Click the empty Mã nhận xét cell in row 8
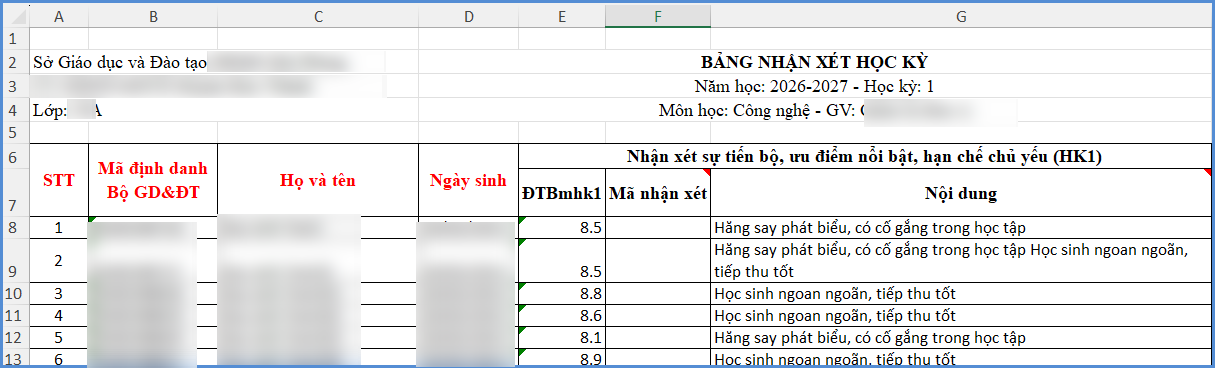Screen dimensions: 1215x368 (657, 227)
